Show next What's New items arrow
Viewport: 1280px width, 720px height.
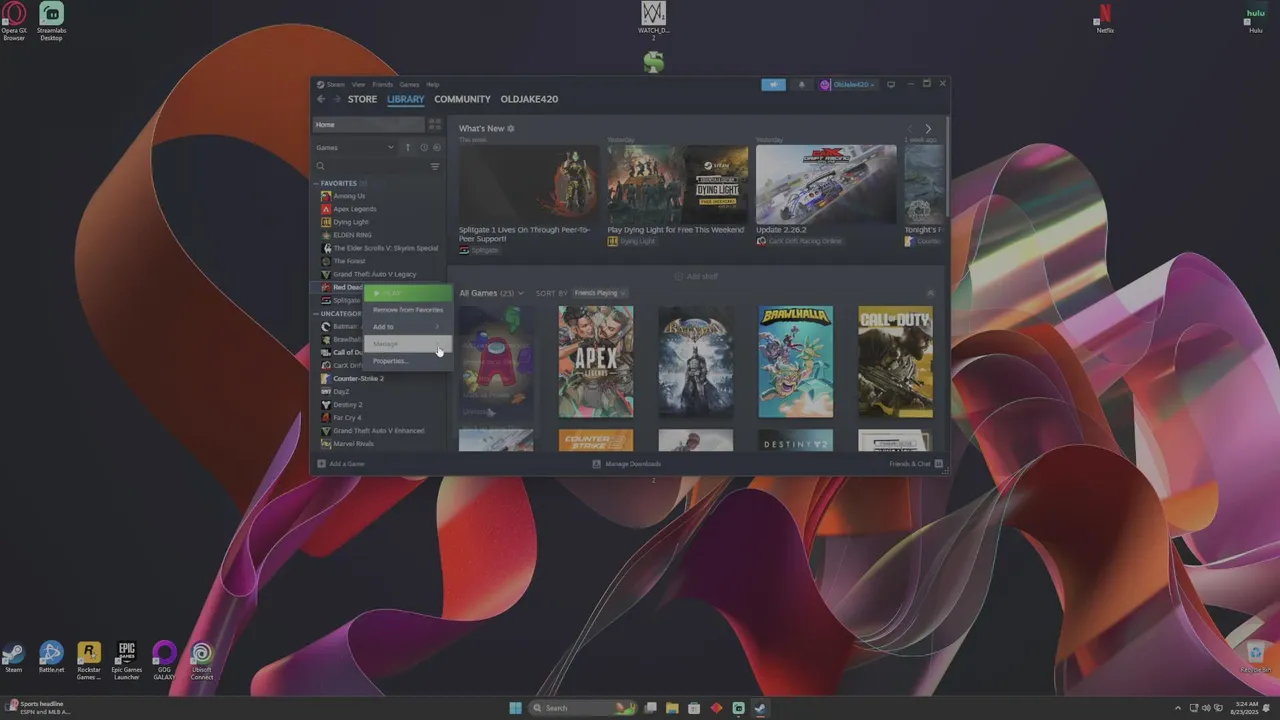[x=928, y=129]
